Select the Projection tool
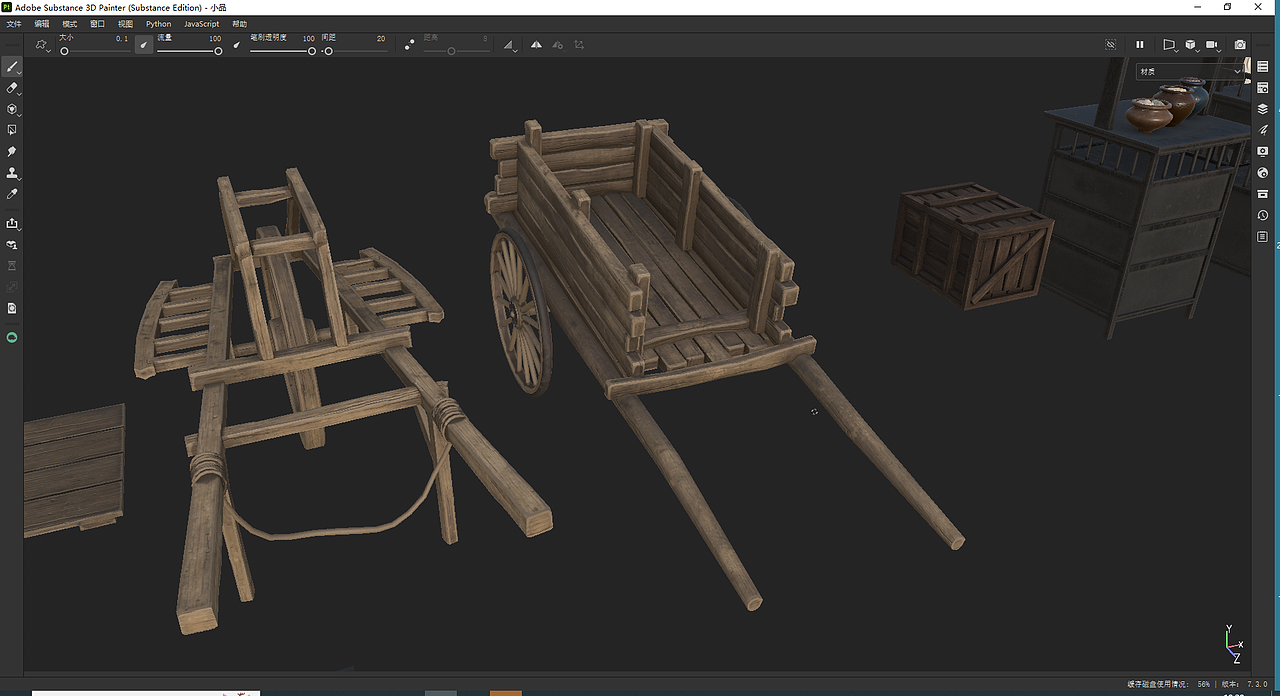The height and width of the screenshot is (696, 1280). pyautogui.click(x=12, y=109)
